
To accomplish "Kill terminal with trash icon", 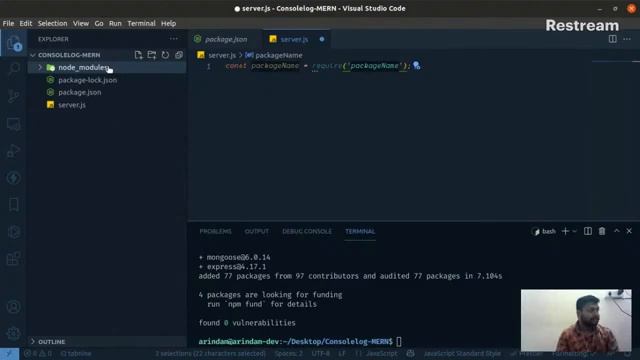I will click(602, 231).
